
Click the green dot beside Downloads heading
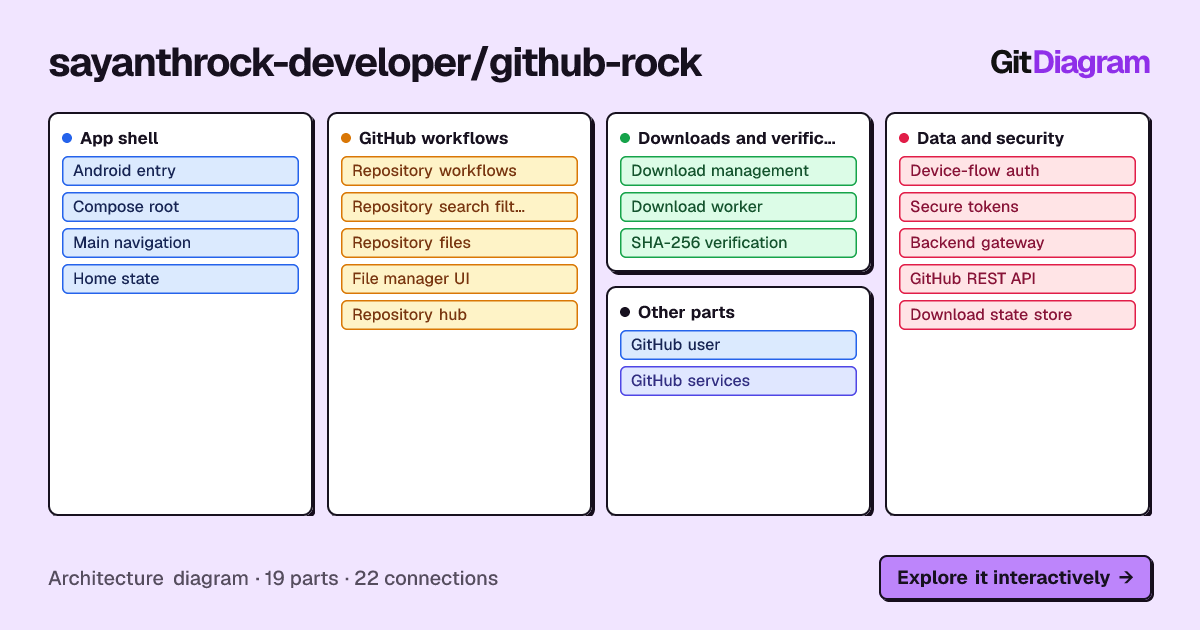pos(625,138)
